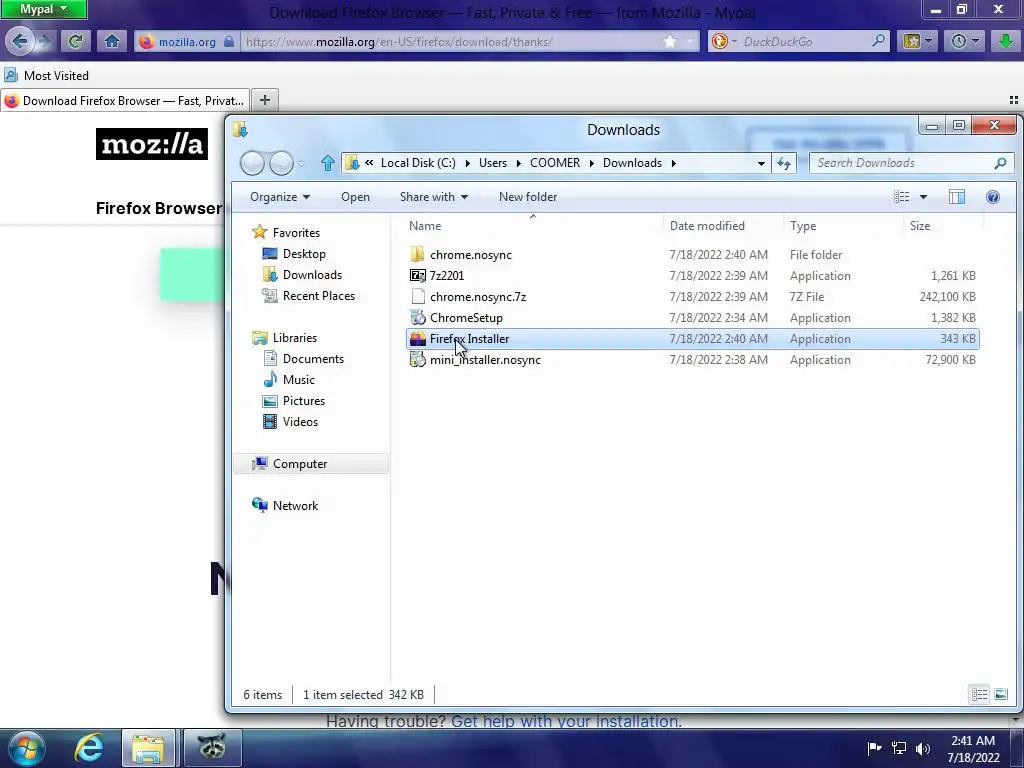Select the ChromeSetup file icon

coord(417,317)
